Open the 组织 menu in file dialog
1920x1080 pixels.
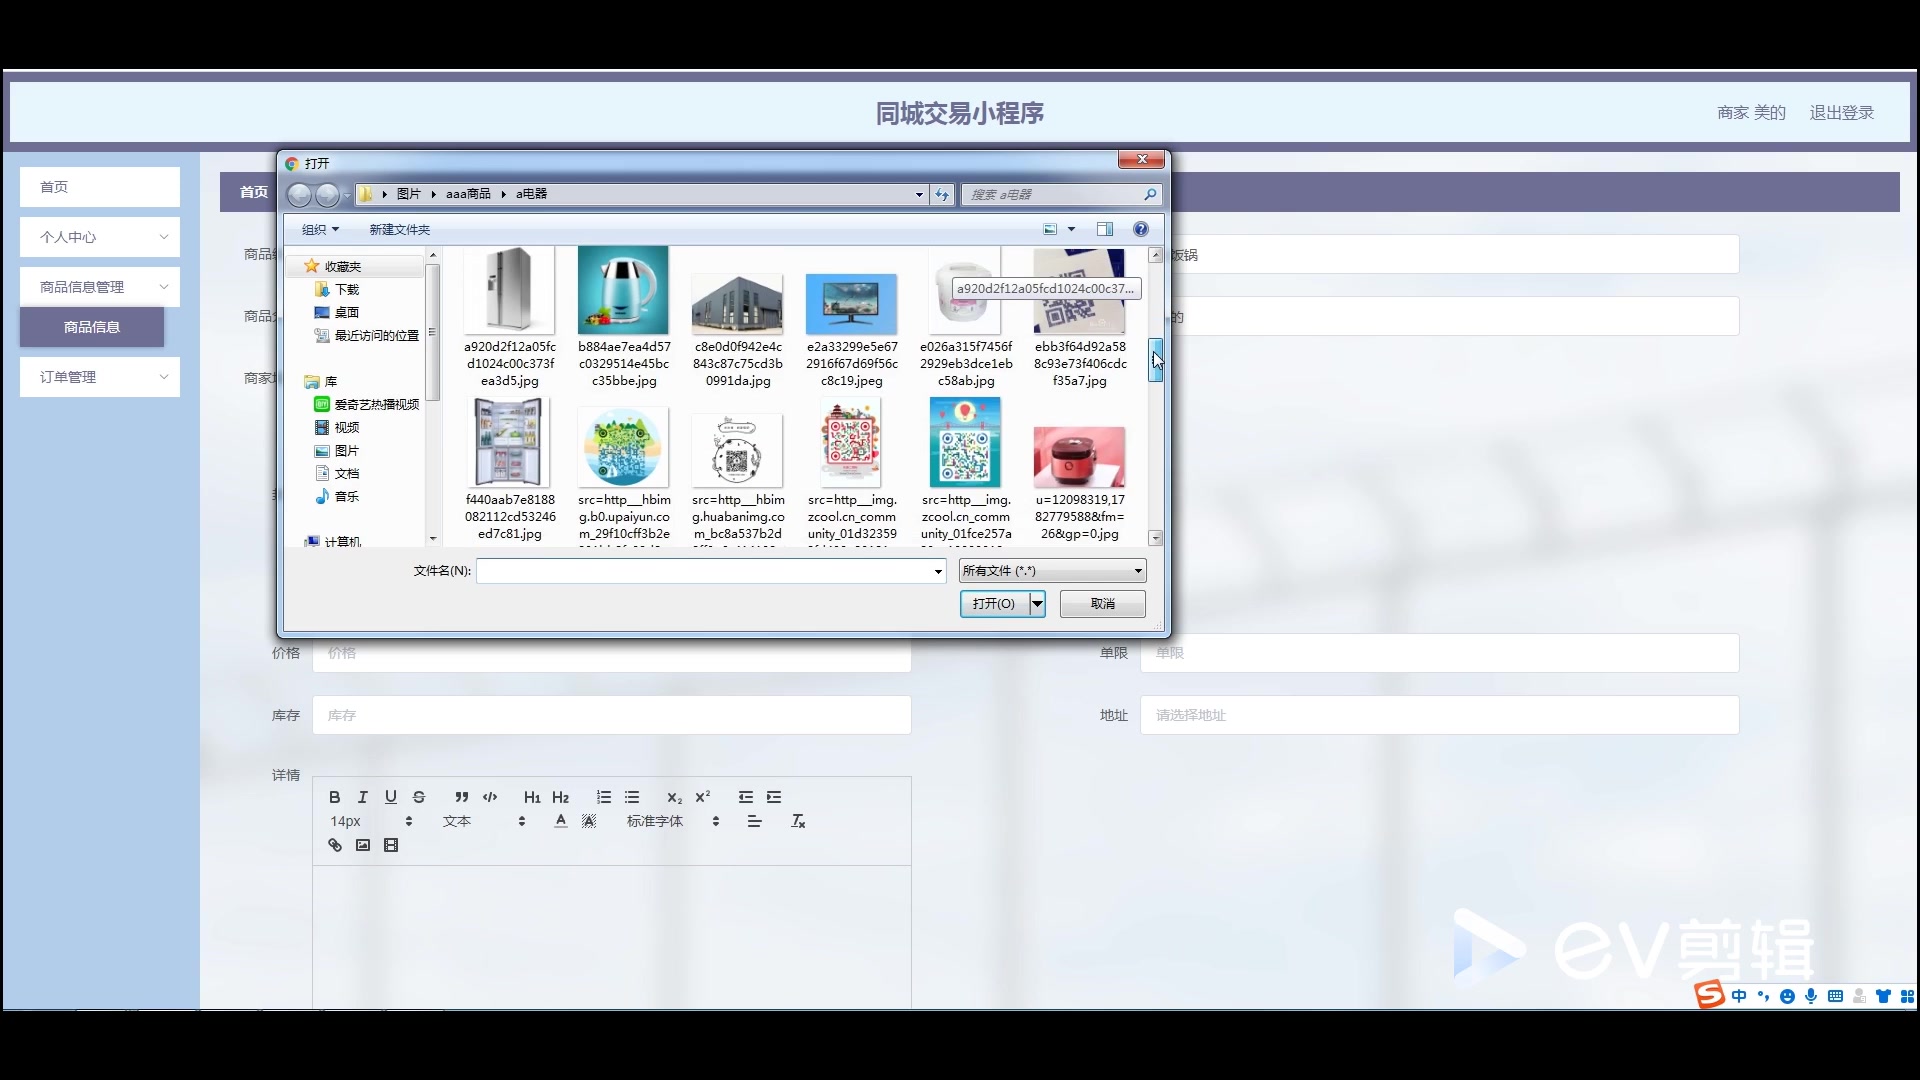click(x=320, y=229)
